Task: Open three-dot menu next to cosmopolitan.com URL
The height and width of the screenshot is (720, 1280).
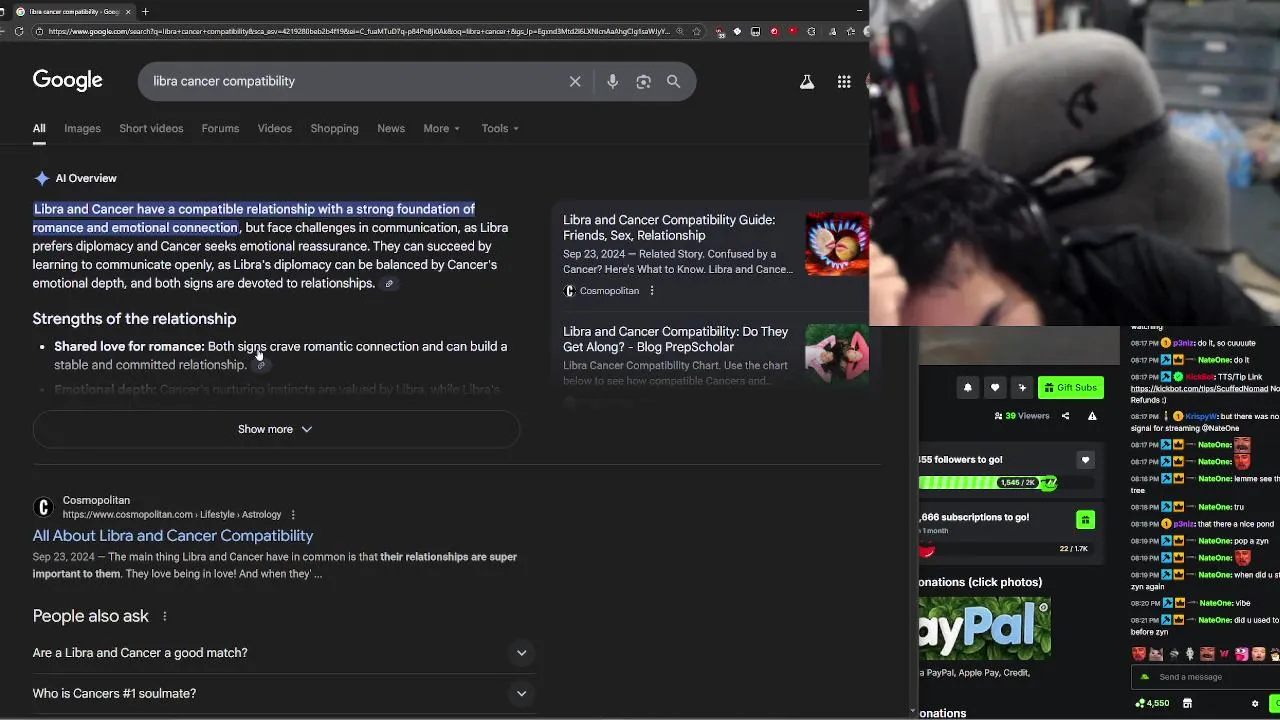Action: pyautogui.click(x=293, y=514)
